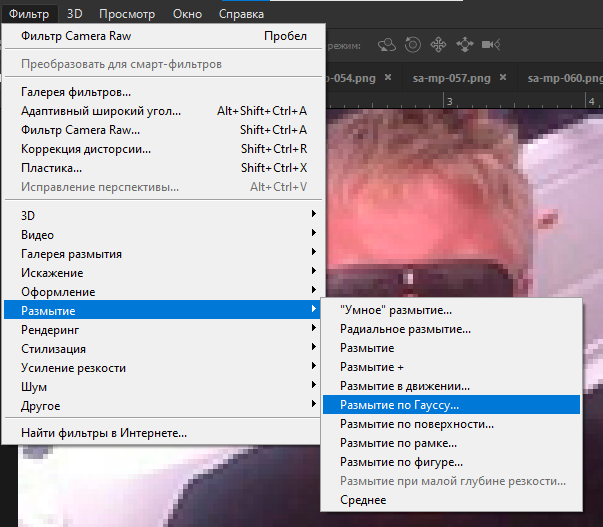Select the 3D camera zoom icon

coord(490,44)
